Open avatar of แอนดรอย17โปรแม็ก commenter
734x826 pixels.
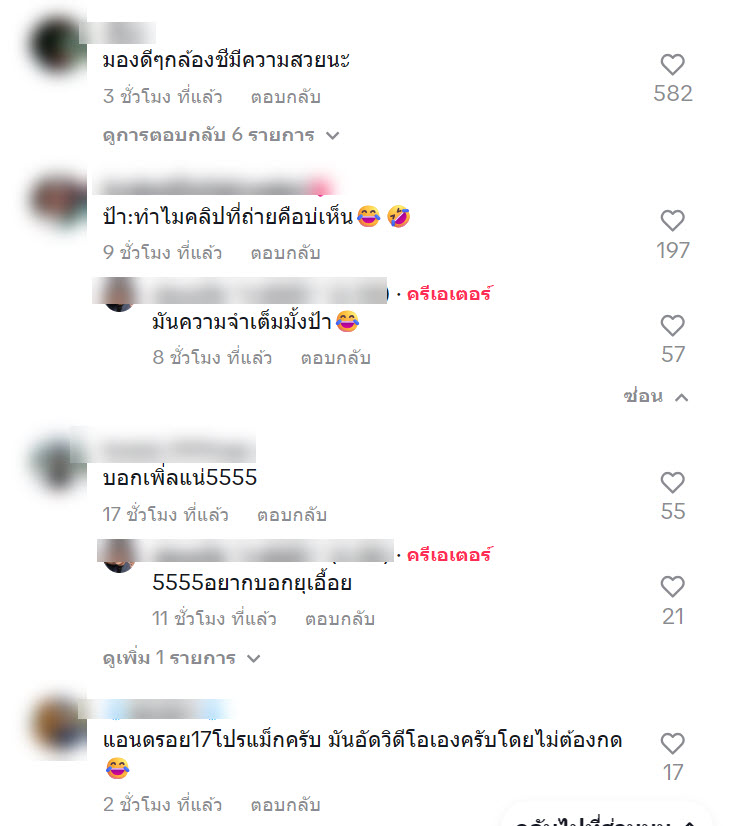tap(58, 728)
